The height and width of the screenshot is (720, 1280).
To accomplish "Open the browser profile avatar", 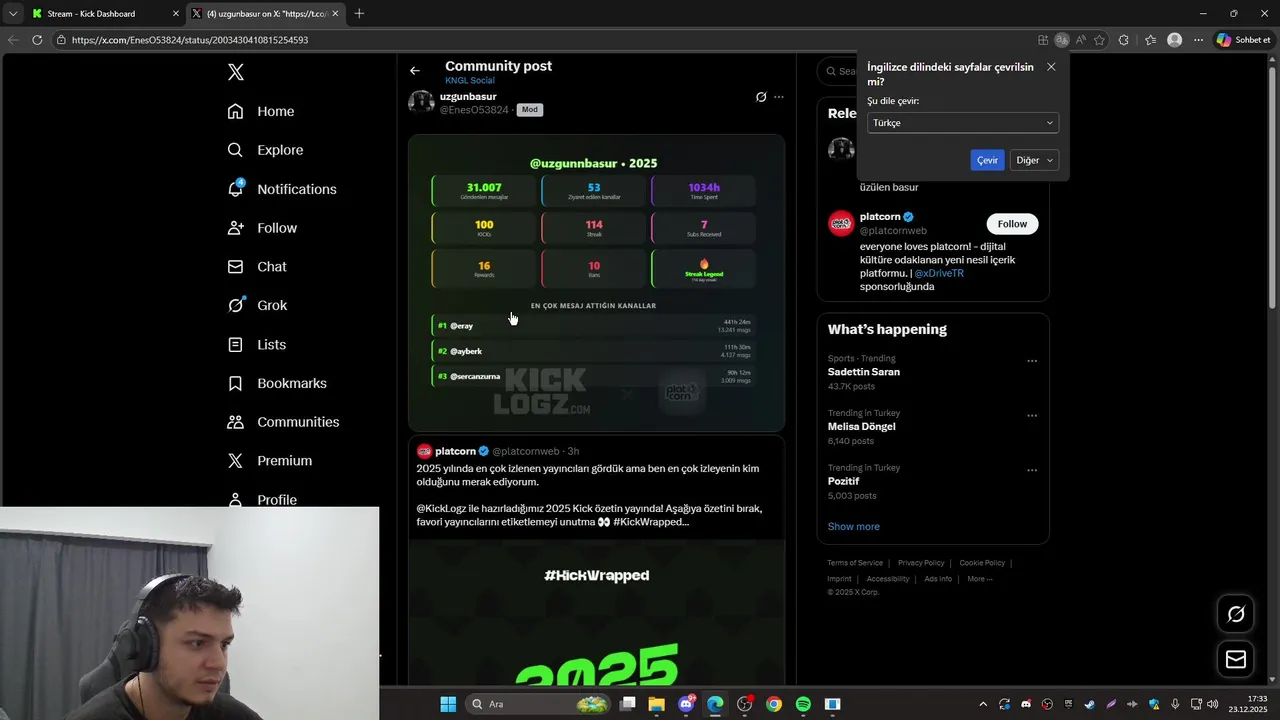I will pos(1175,40).
